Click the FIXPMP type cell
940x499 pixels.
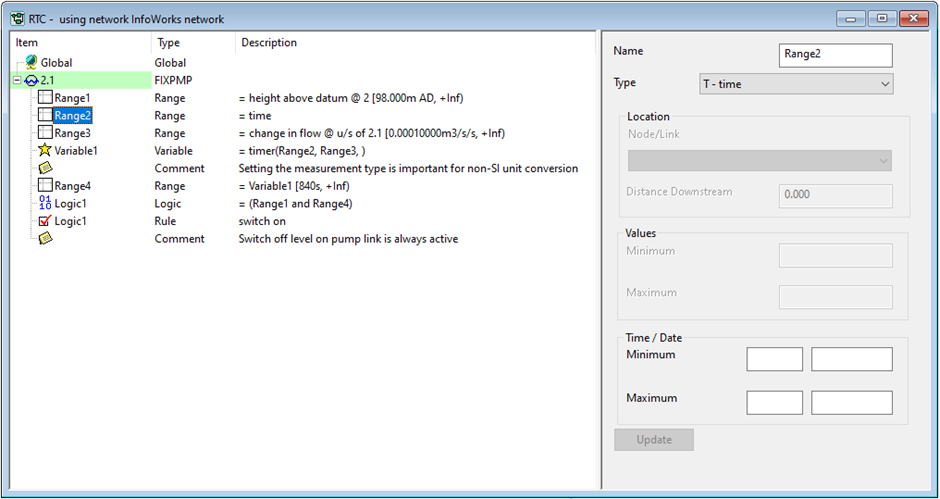[173, 80]
